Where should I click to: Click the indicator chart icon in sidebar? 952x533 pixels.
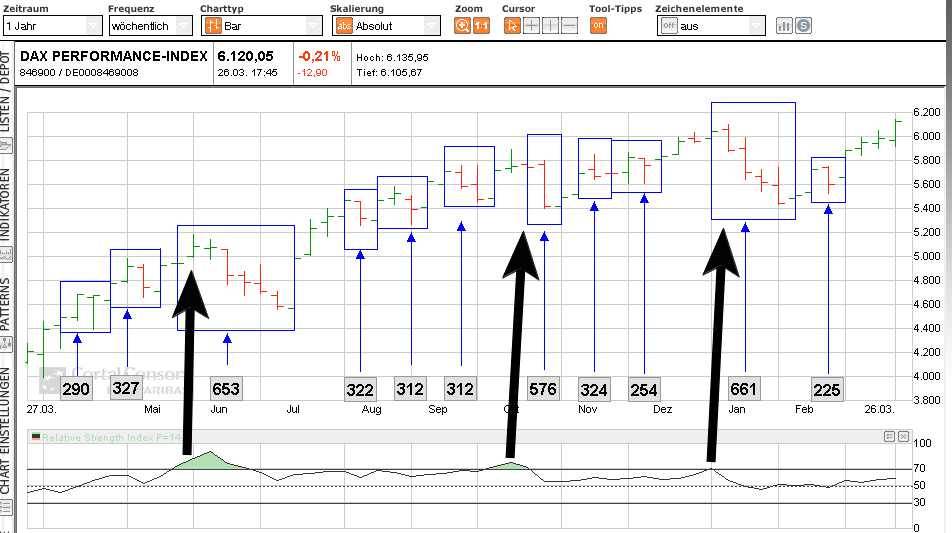(5, 256)
